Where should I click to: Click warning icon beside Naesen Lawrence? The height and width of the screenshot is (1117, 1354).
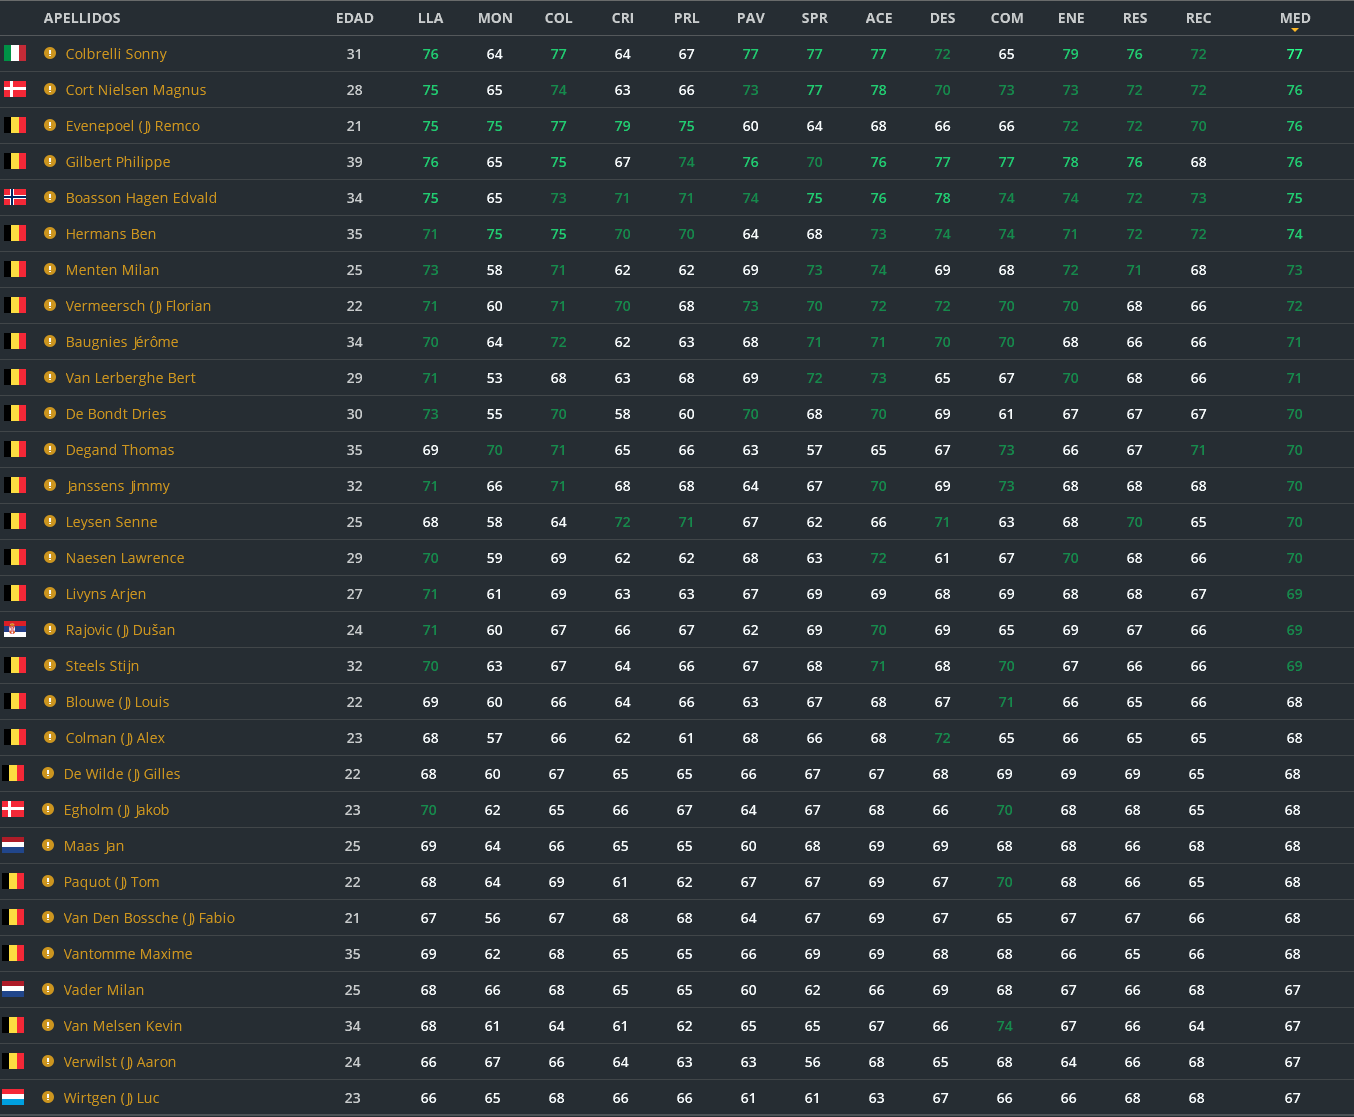coord(50,557)
